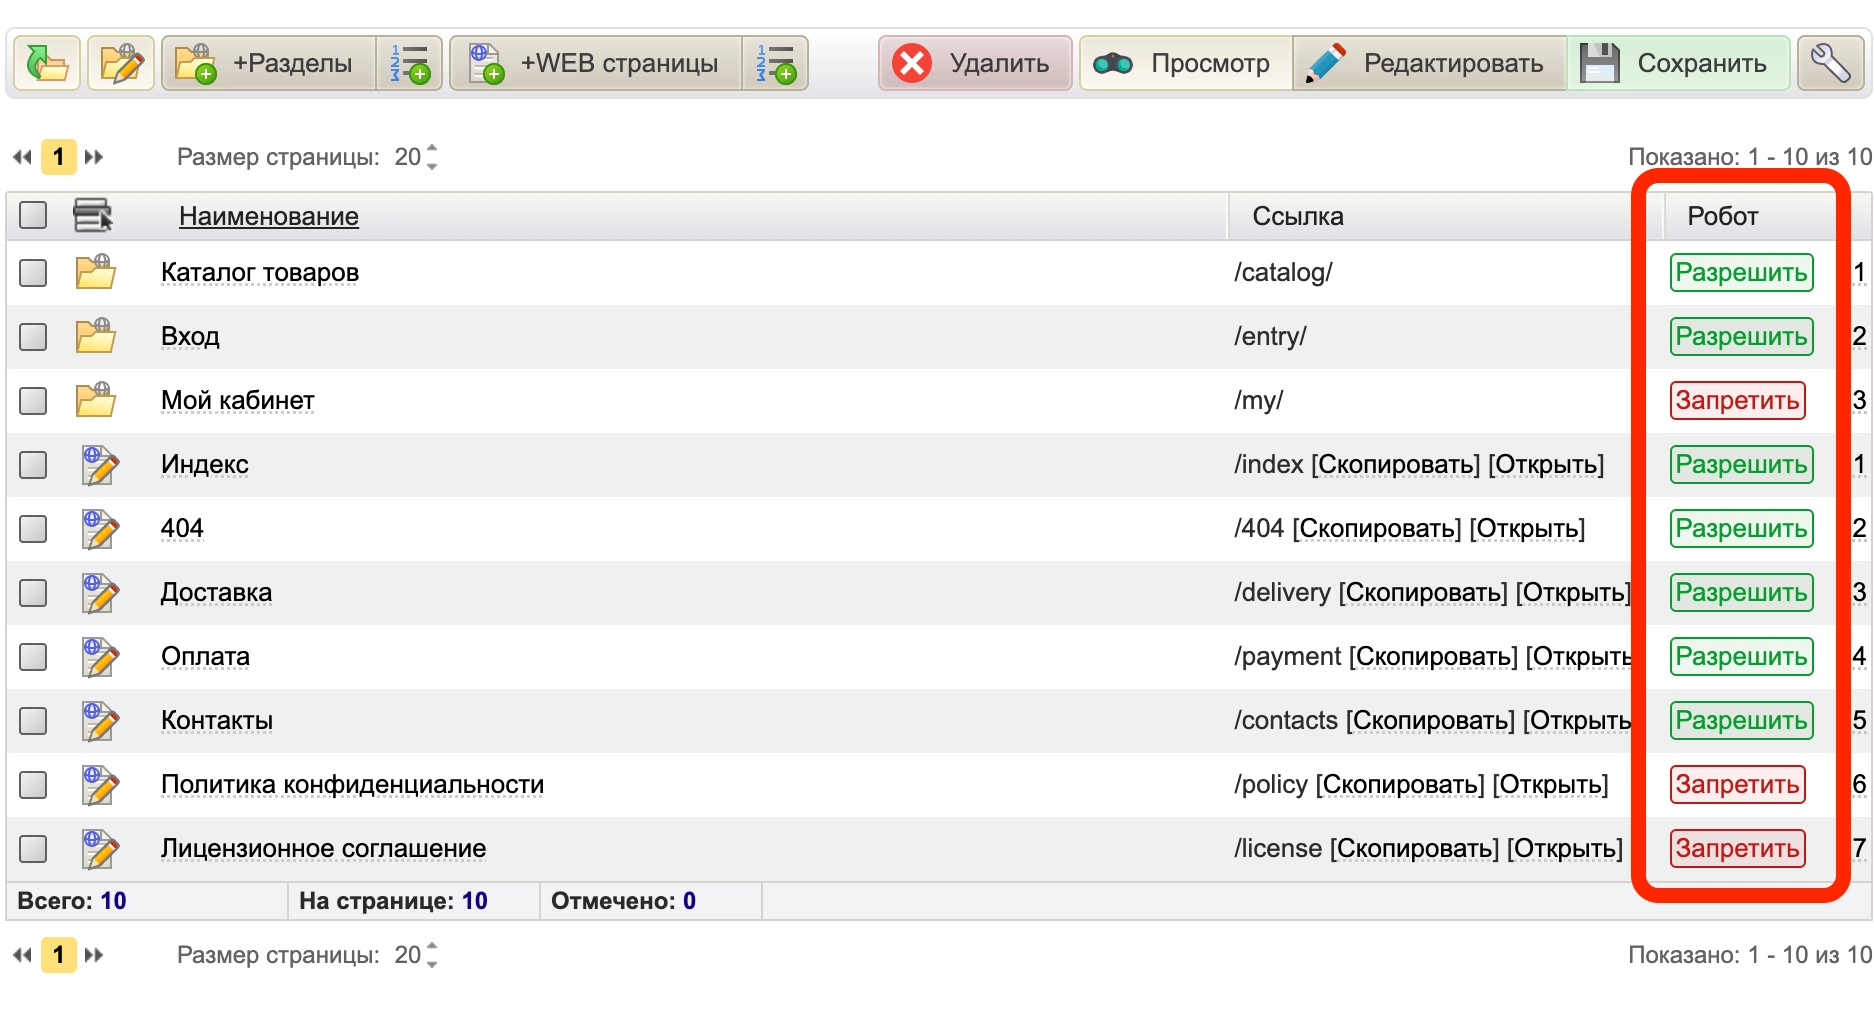
Task: Toggle robot Запретить for Лицензионное соглашение
Action: tap(1737, 849)
